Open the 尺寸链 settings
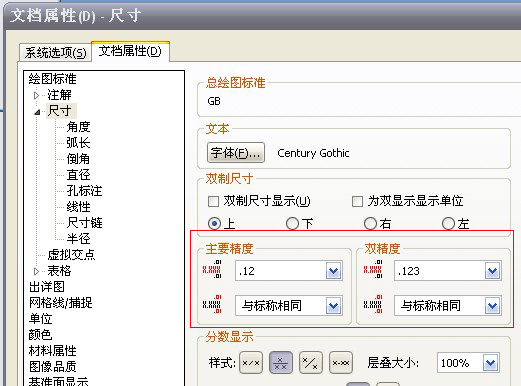This screenshot has height=386, width=521. pos(84,223)
